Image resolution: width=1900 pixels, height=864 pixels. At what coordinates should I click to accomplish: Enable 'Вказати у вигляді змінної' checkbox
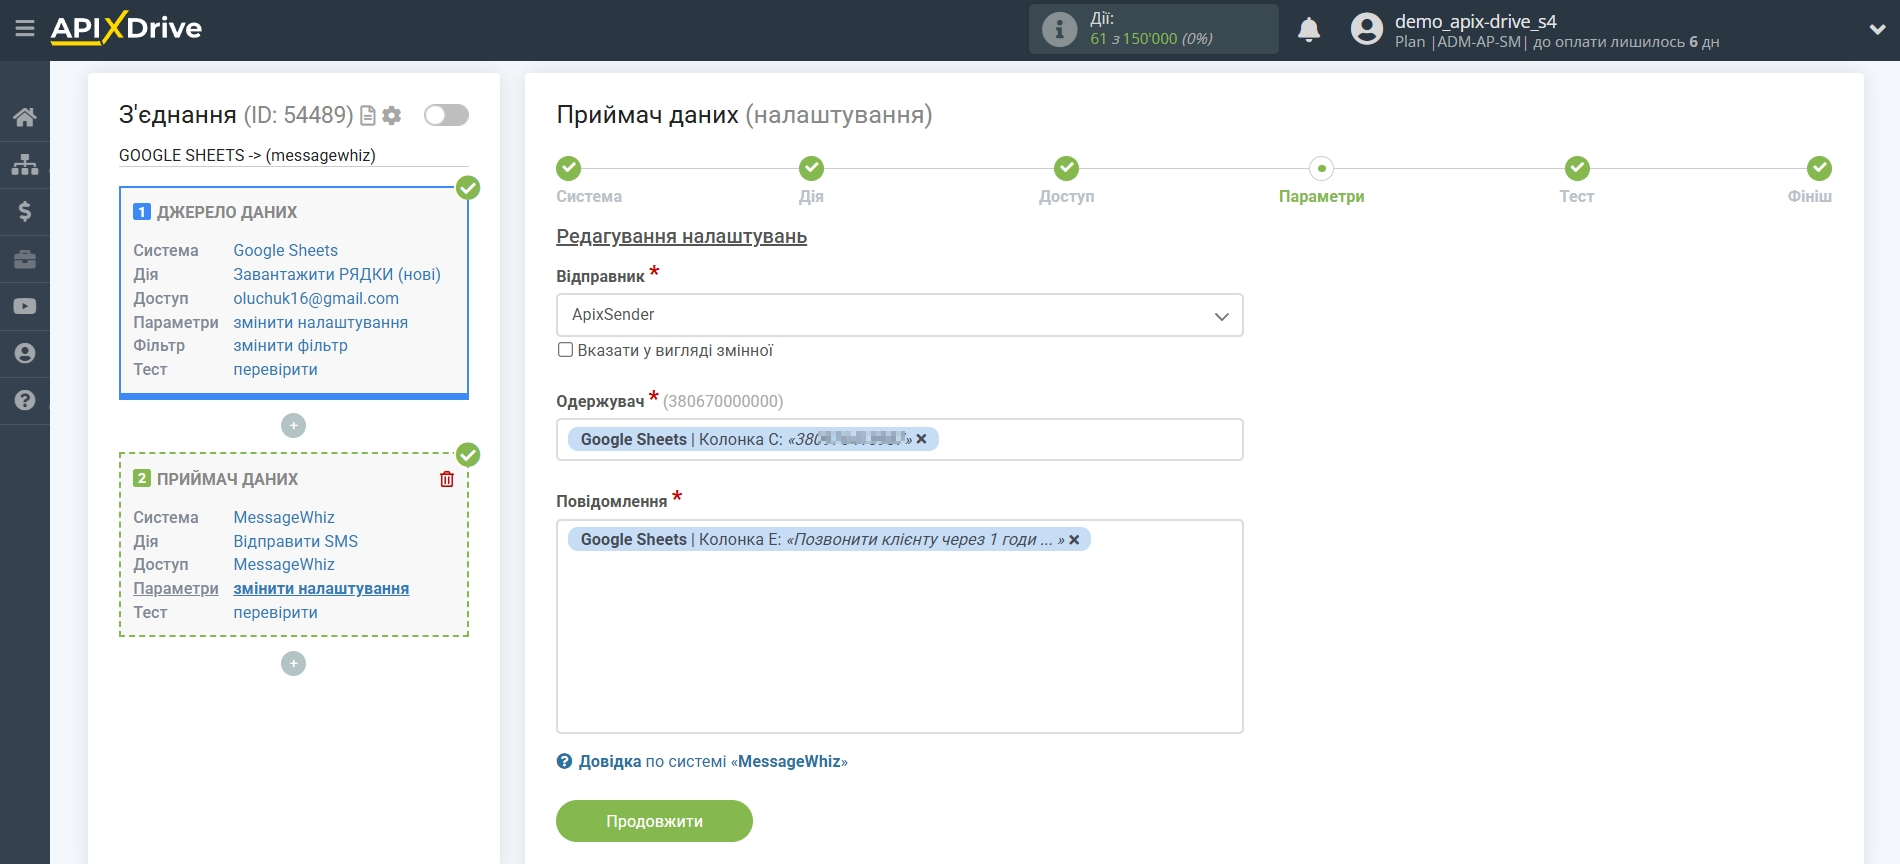point(565,350)
